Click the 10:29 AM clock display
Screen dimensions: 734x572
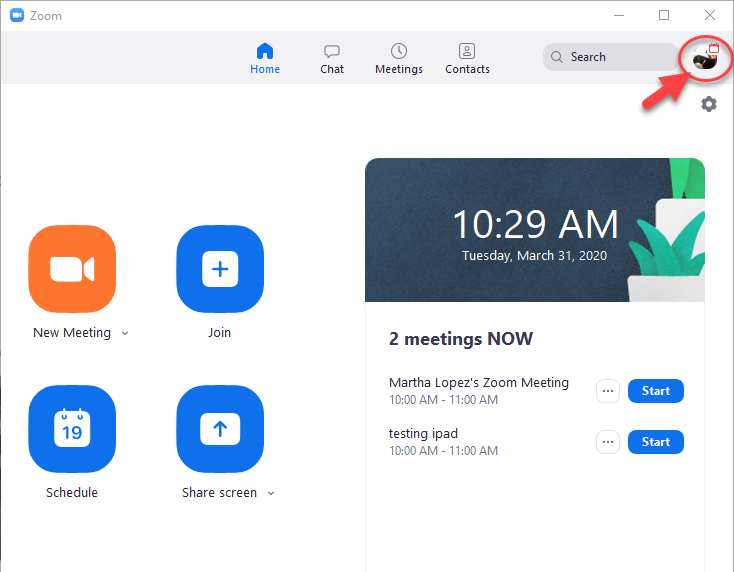pyautogui.click(x=535, y=224)
